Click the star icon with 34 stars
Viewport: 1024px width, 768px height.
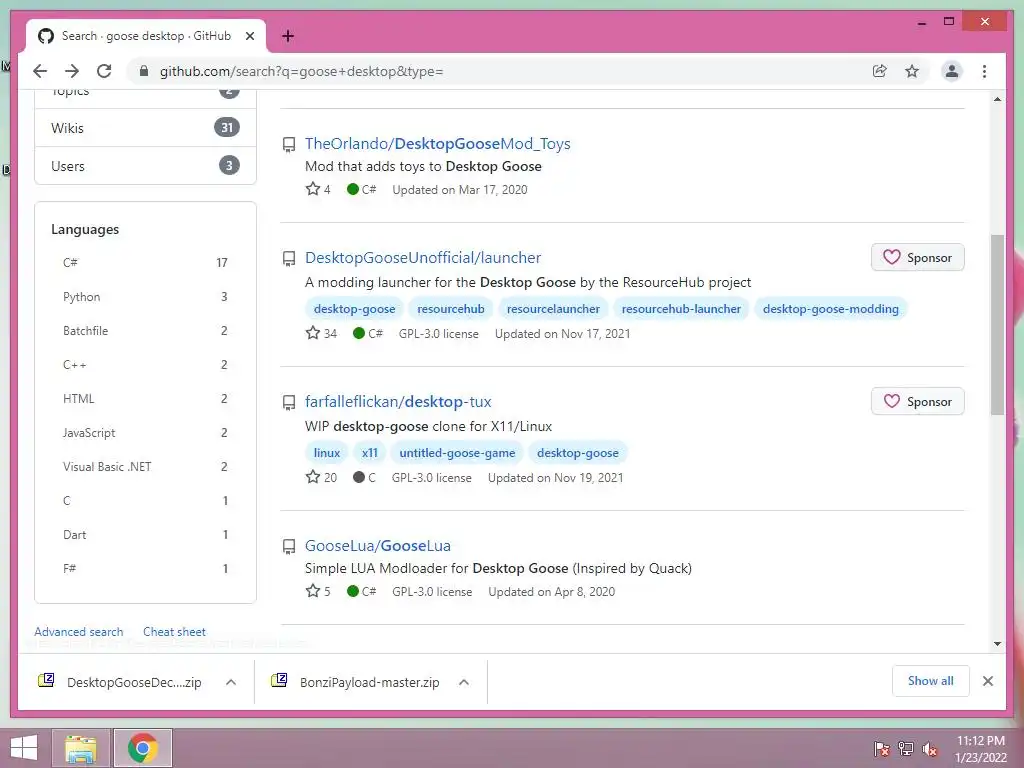pyautogui.click(x=313, y=333)
